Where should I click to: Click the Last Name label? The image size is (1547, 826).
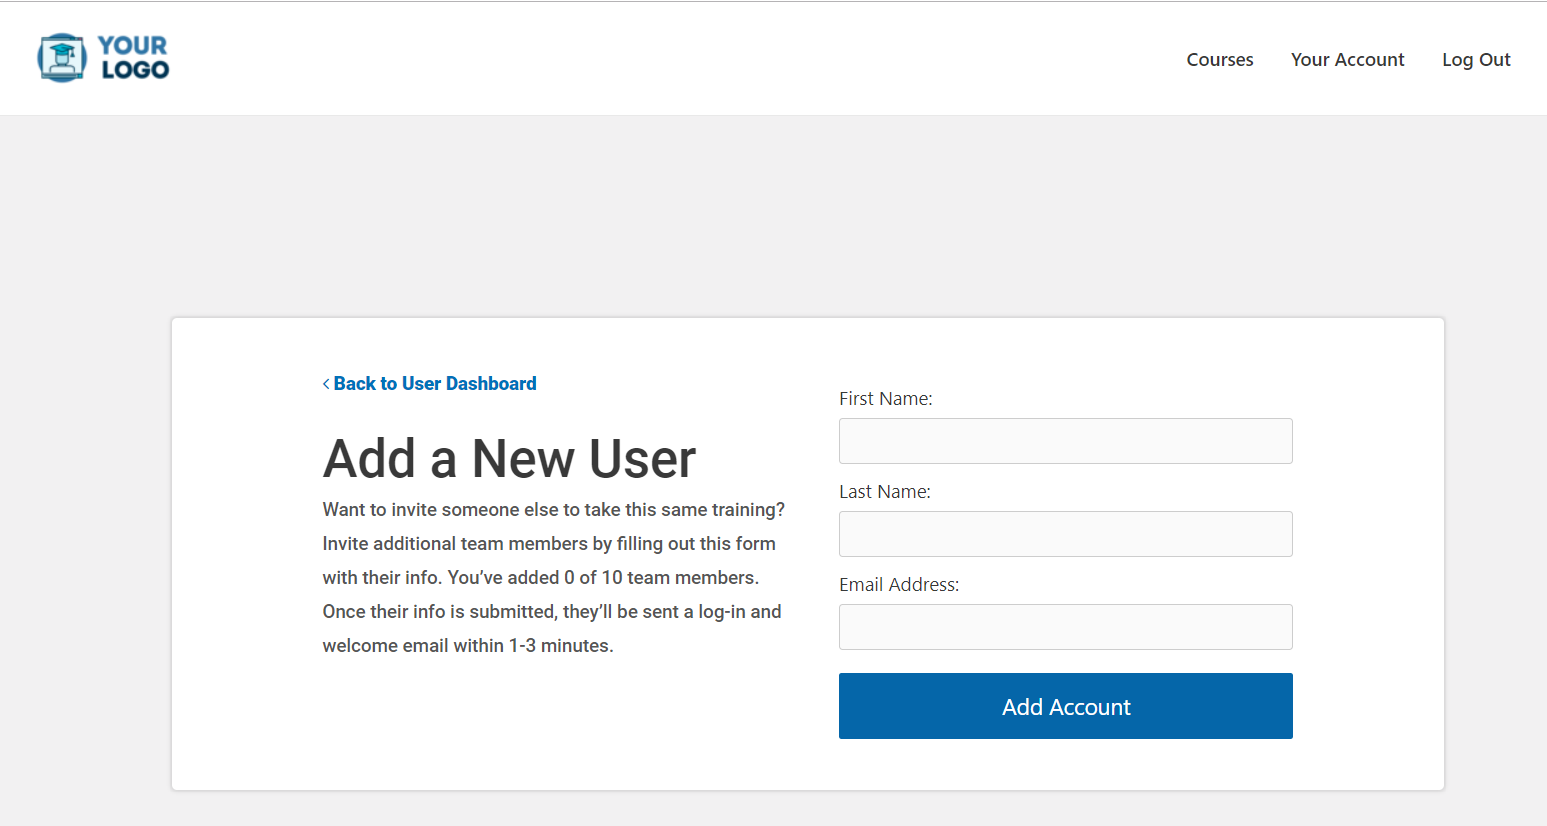click(885, 491)
